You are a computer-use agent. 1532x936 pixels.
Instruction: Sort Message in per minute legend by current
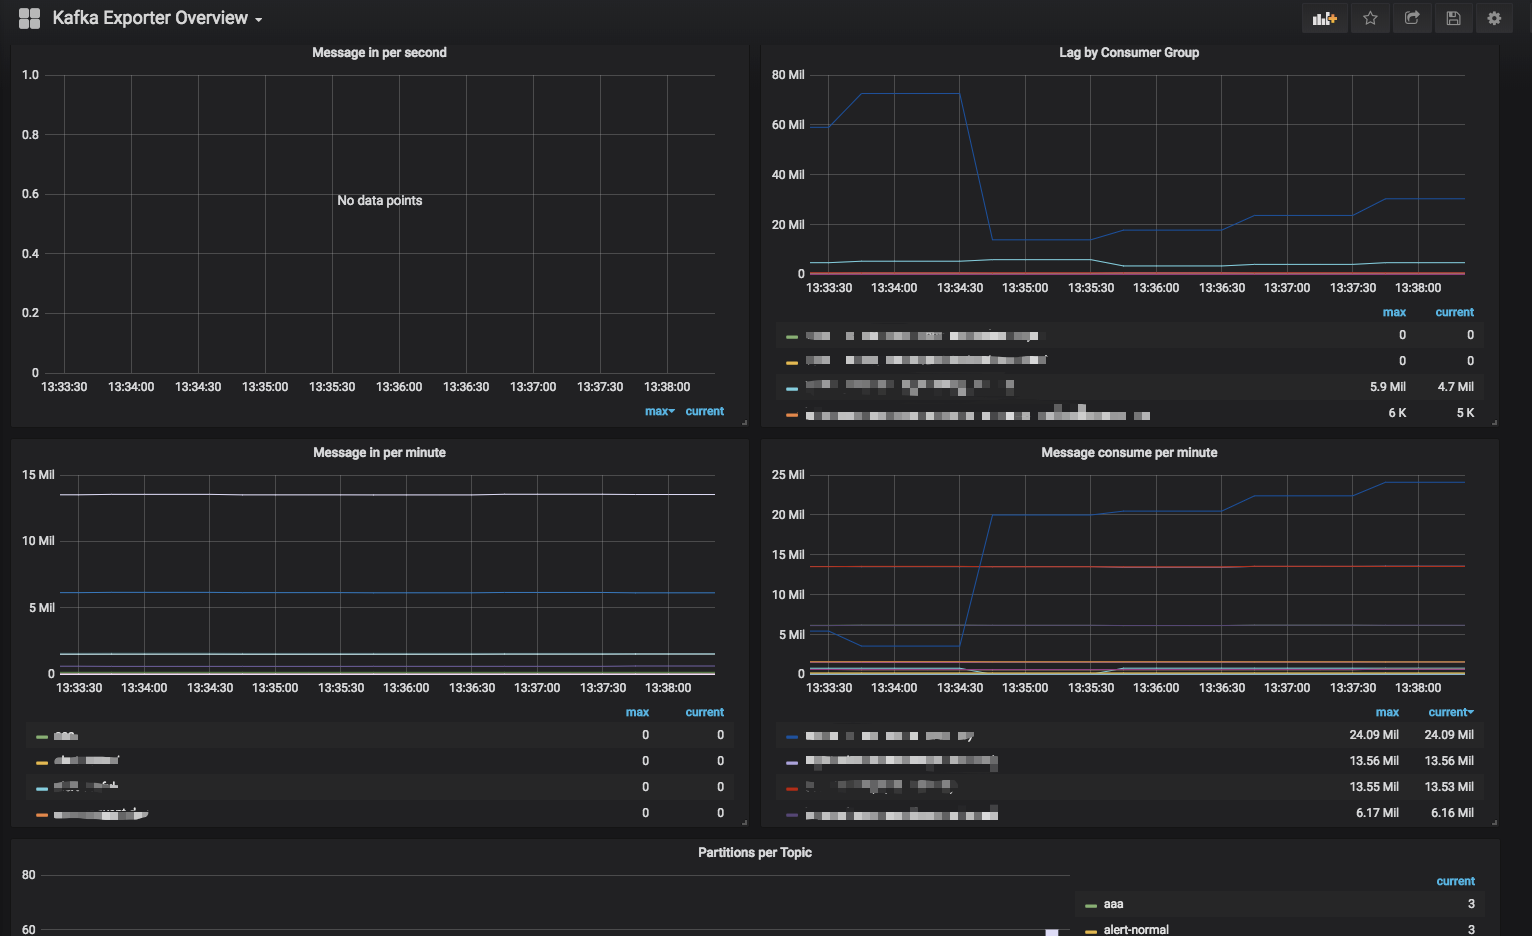pyautogui.click(x=705, y=712)
